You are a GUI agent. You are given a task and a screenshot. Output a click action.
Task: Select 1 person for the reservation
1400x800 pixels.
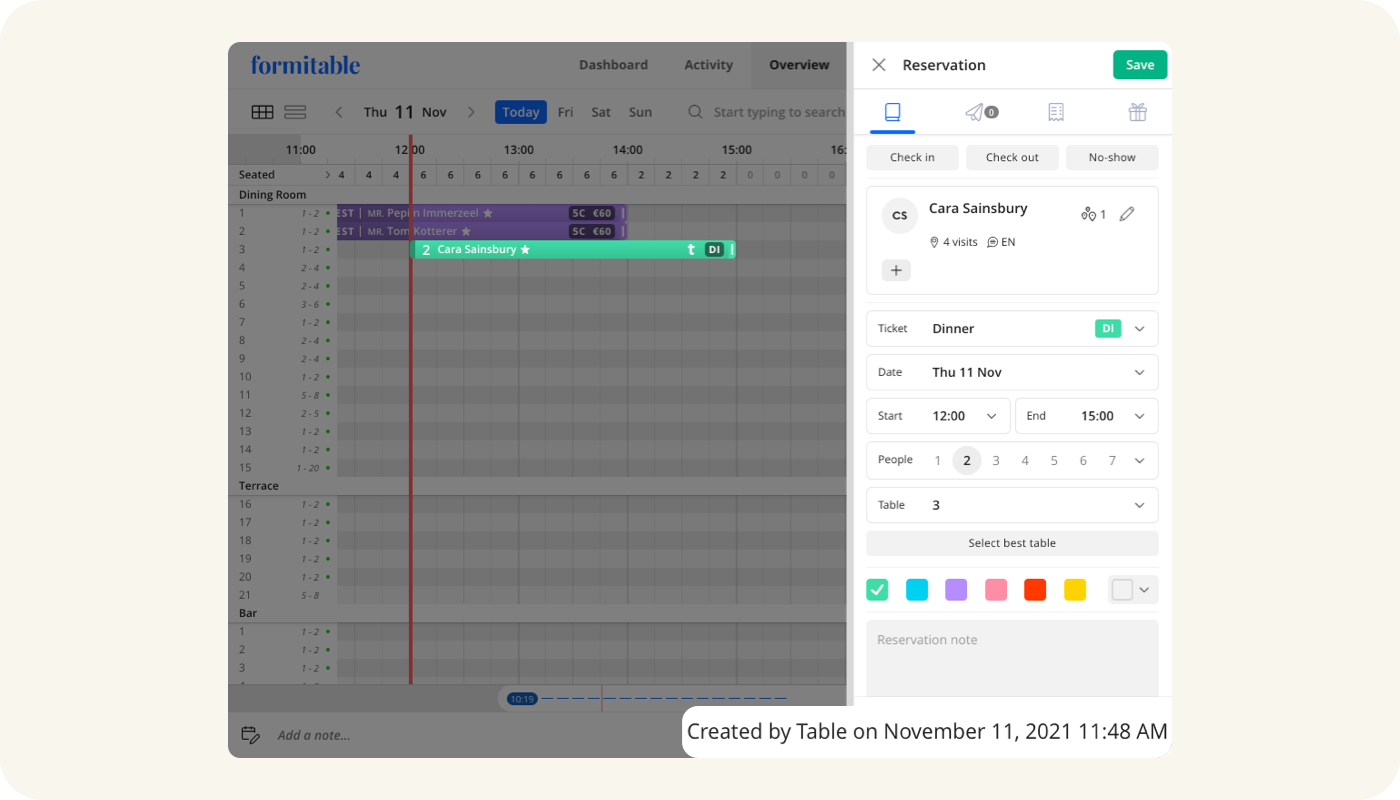tap(938, 460)
